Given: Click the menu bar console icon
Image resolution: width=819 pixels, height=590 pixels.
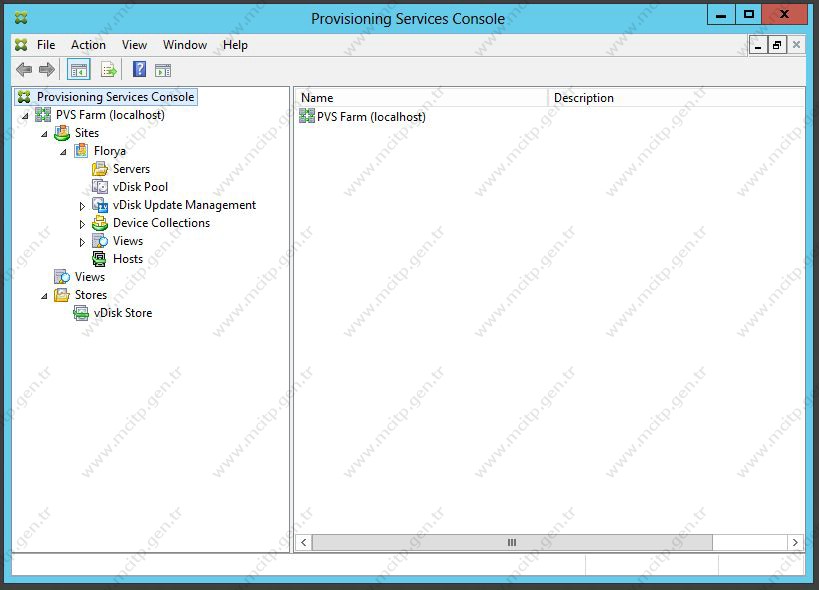Looking at the screenshot, I should (x=21, y=45).
